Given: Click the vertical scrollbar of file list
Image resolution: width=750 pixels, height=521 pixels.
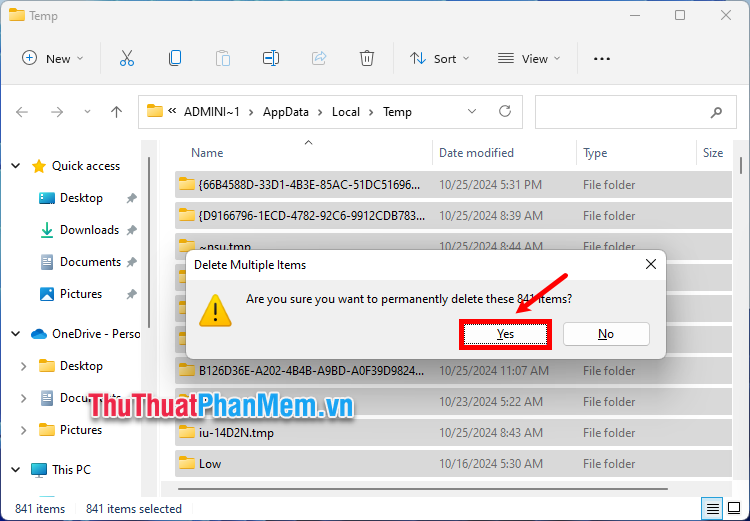Looking at the screenshot, I should [x=741, y=165].
